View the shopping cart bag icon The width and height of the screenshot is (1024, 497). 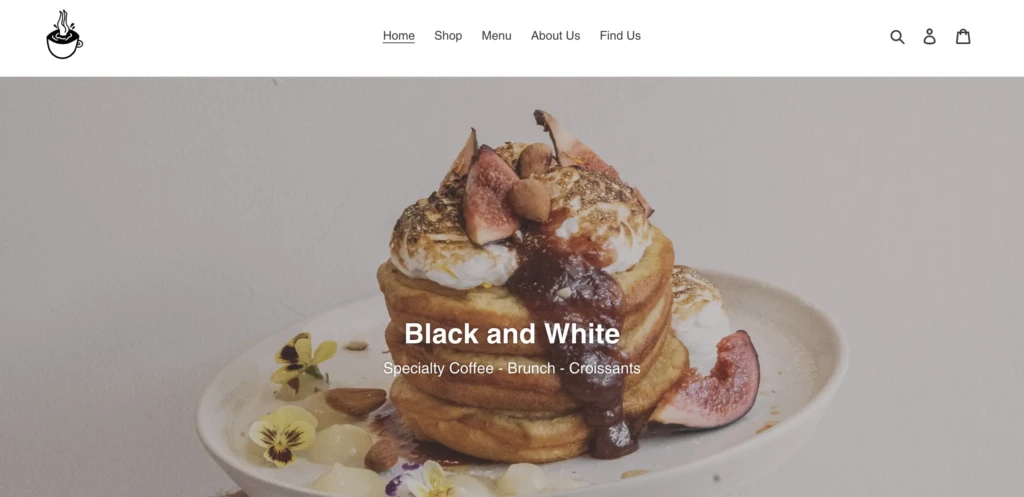coord(963,37)
